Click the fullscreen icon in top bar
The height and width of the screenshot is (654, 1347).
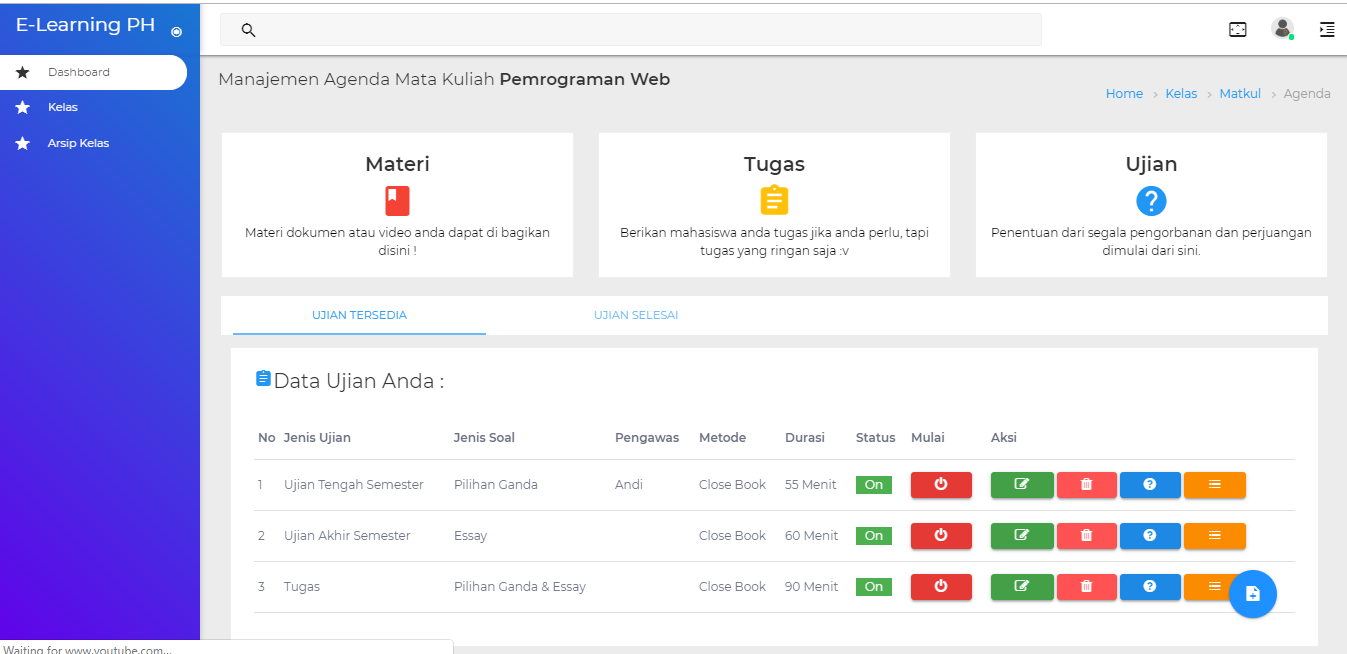[x=1238, y=30]
